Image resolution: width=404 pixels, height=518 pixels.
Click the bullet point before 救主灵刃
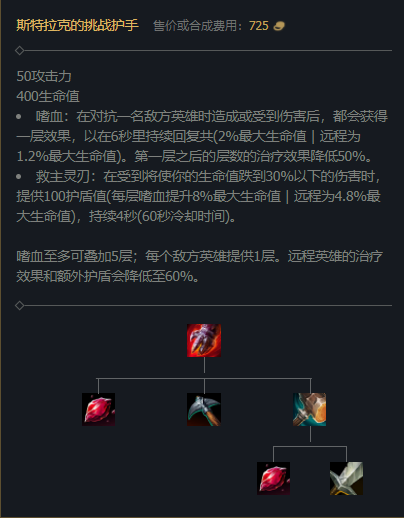point(19,177)
